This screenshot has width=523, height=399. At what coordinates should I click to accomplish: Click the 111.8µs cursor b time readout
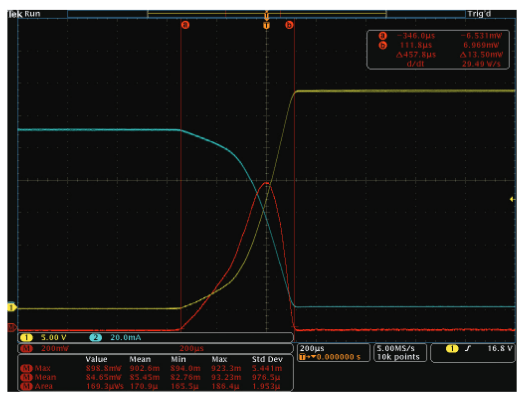[x=416, y=45]
